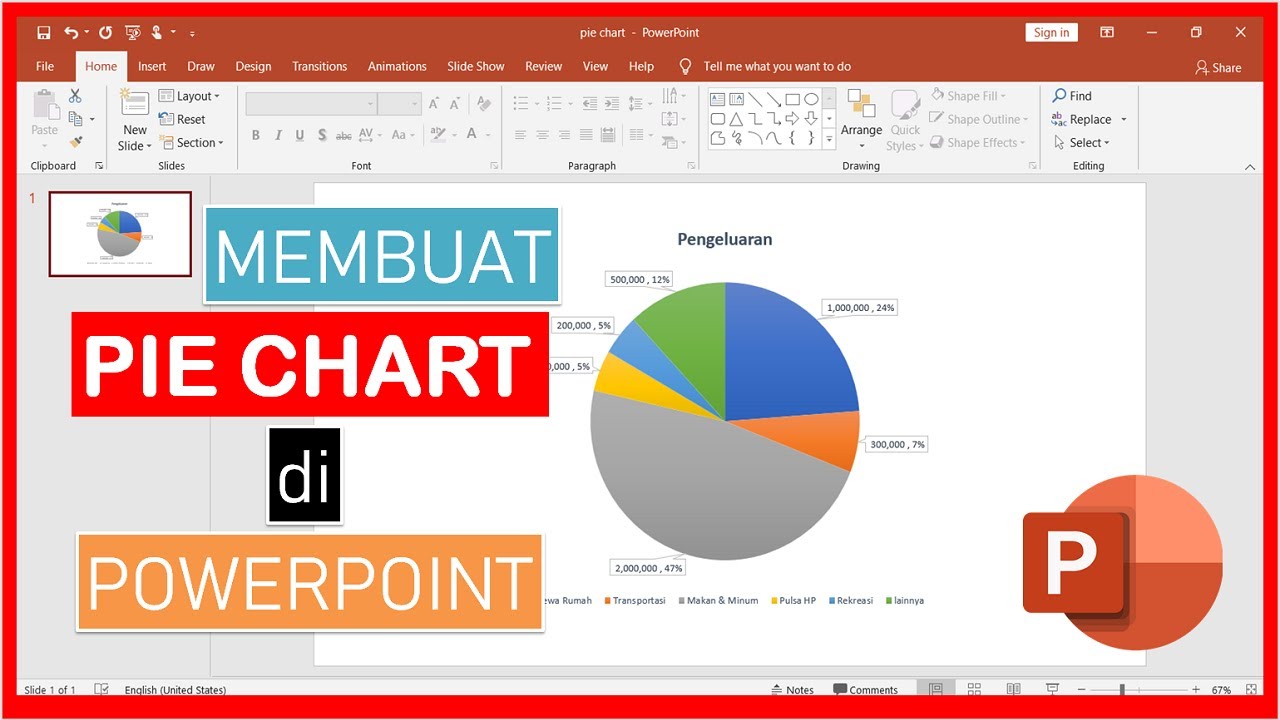Click Zoom In plus button
1280x720 pixels.
point(1196,690)
